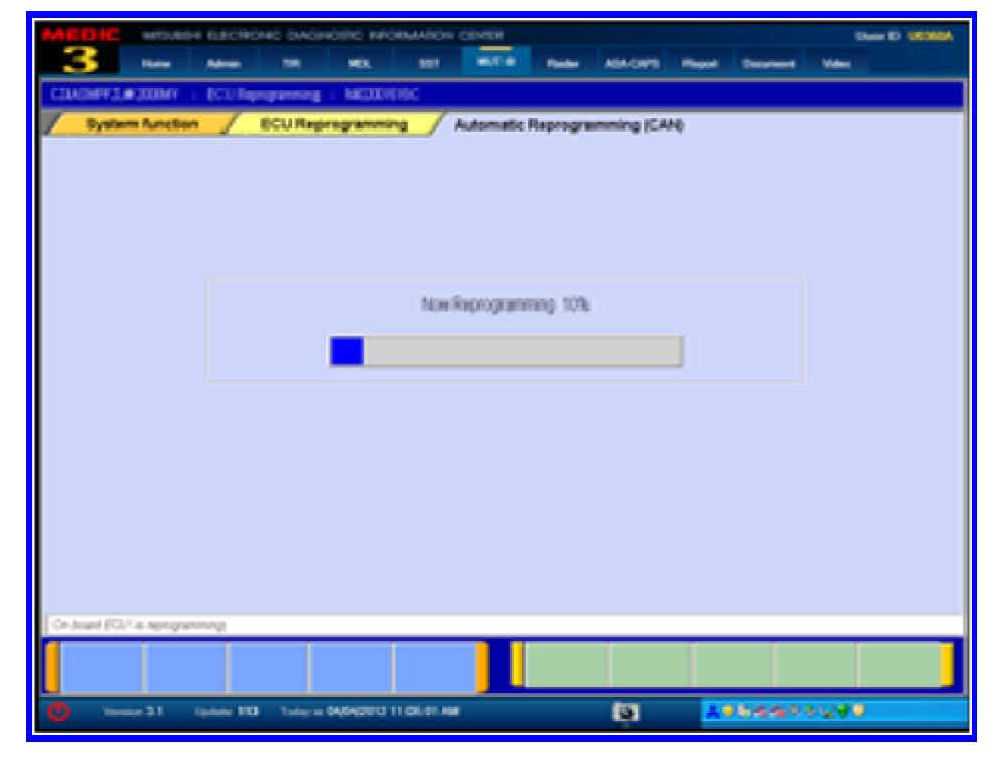Select the MUT-III tab
Image resolution: width=994 pixels, height=781 pixels.
488,62
